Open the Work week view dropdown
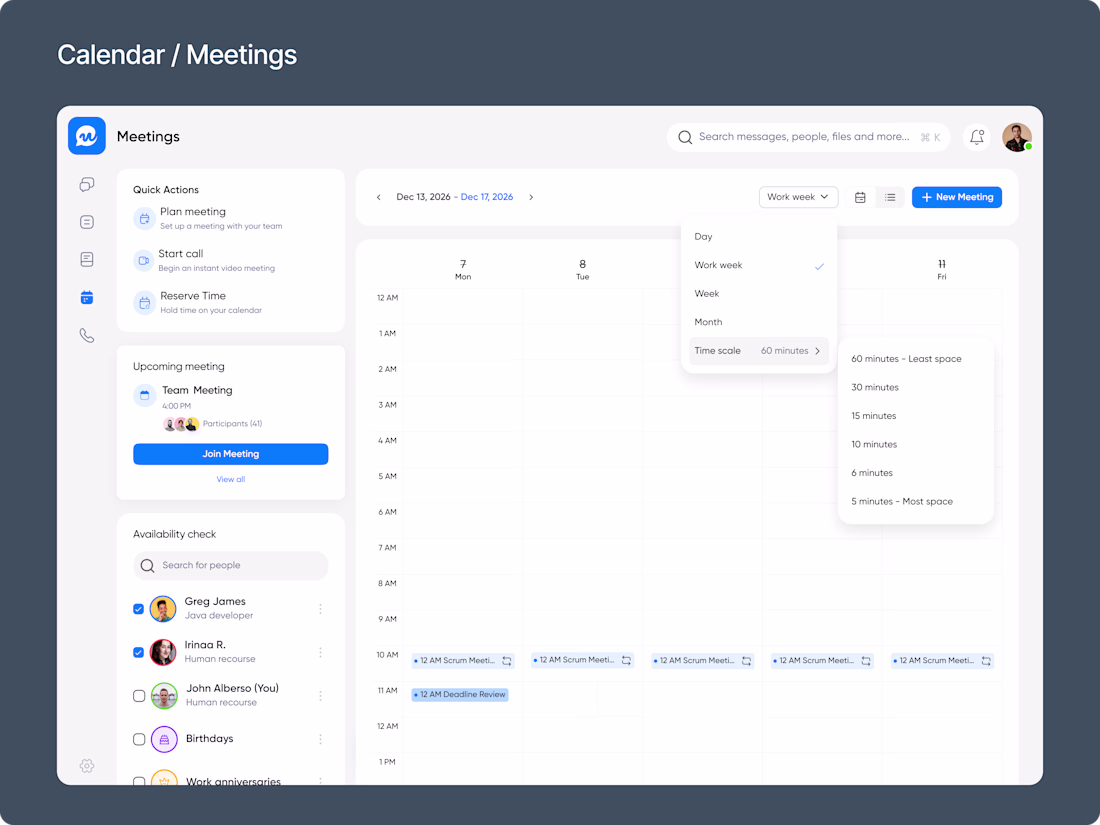Screen dimensions: 1100x825 [798, 197]
